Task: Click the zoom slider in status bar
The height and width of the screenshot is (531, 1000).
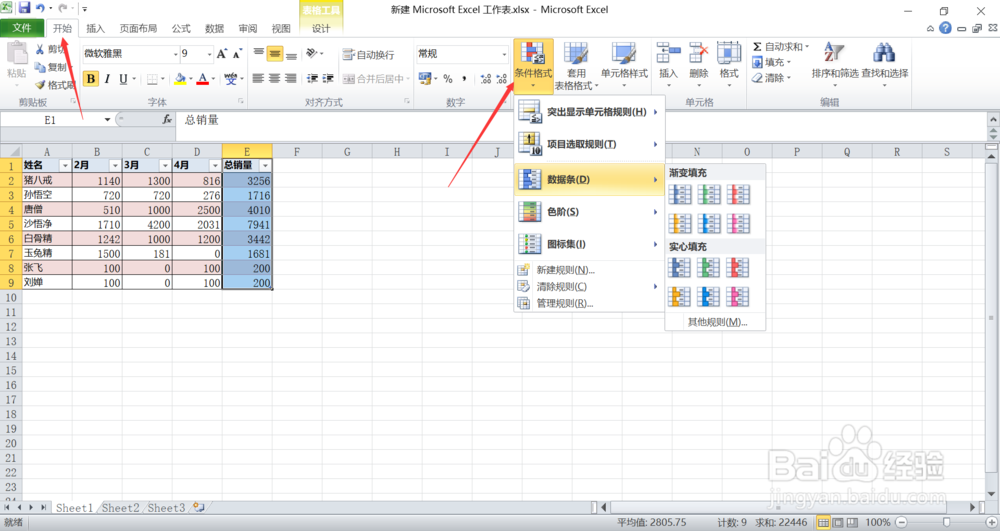Action: point(946,523)
